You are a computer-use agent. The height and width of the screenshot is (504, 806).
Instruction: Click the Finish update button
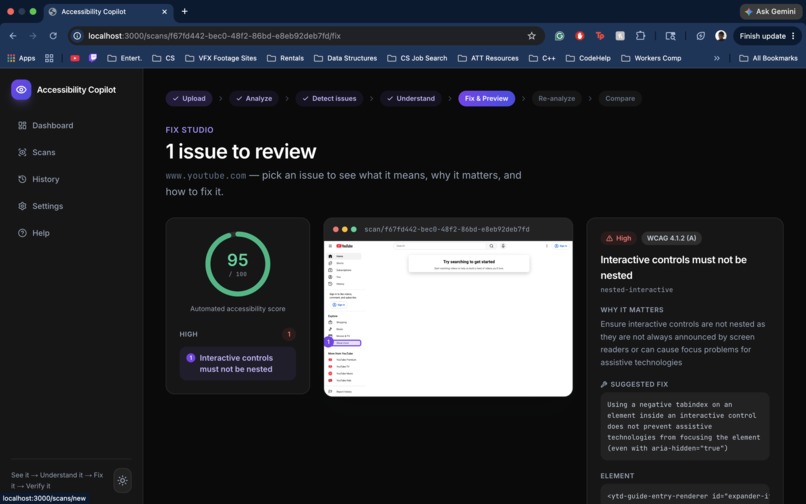click(767, 36)
